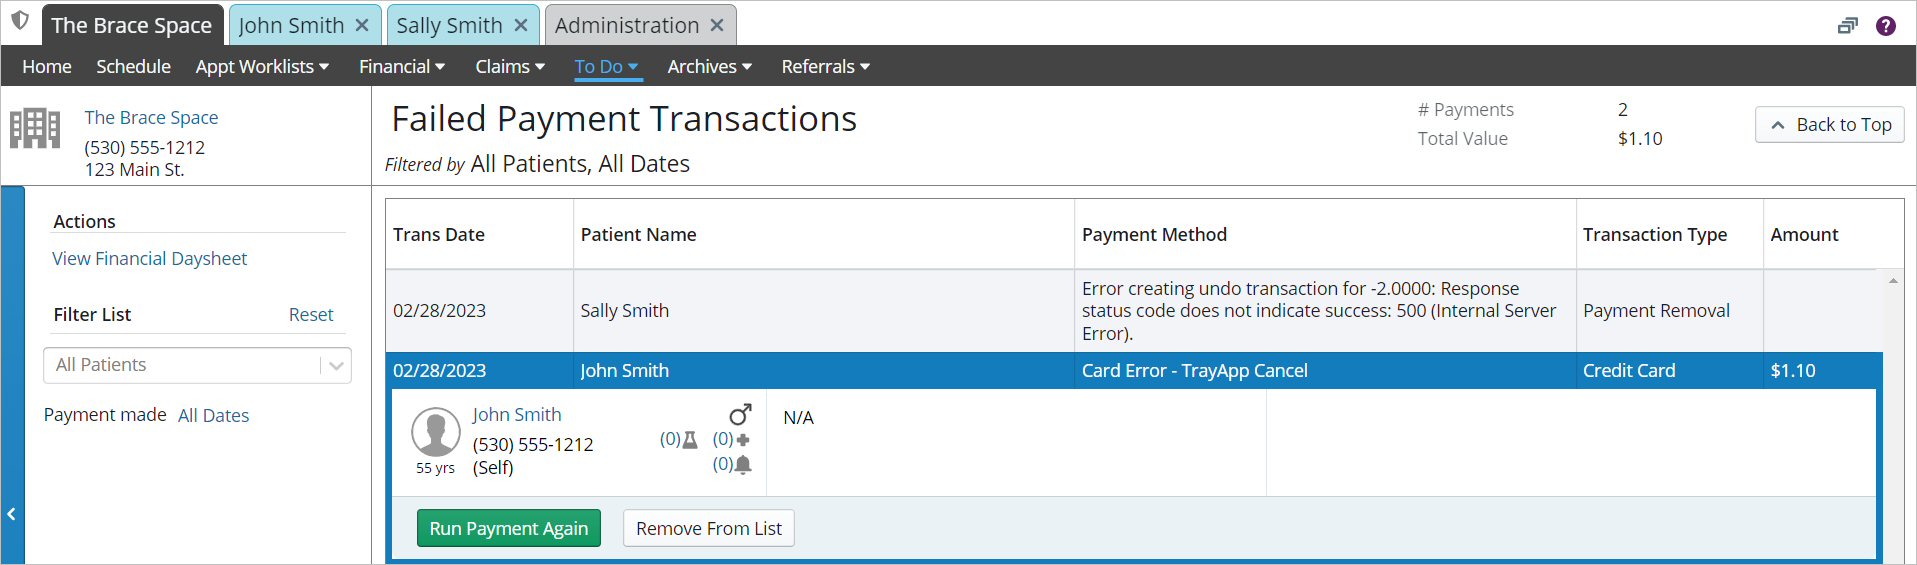Click the stacked windows icon
The height and width of the screenshot is (565, 1917).
[x=1847, y=26]
